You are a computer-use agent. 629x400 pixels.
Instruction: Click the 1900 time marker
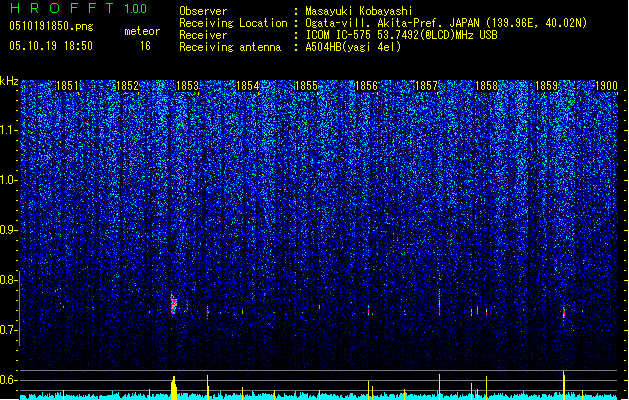click(606, 86)
